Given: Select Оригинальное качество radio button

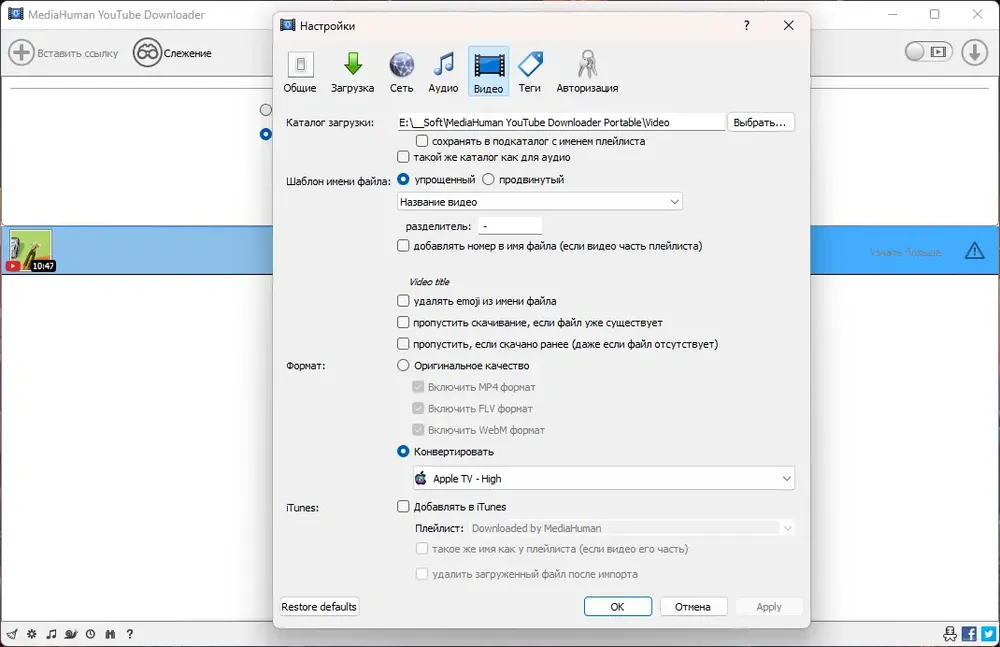Looking at the screenshot, I should 403,366.
